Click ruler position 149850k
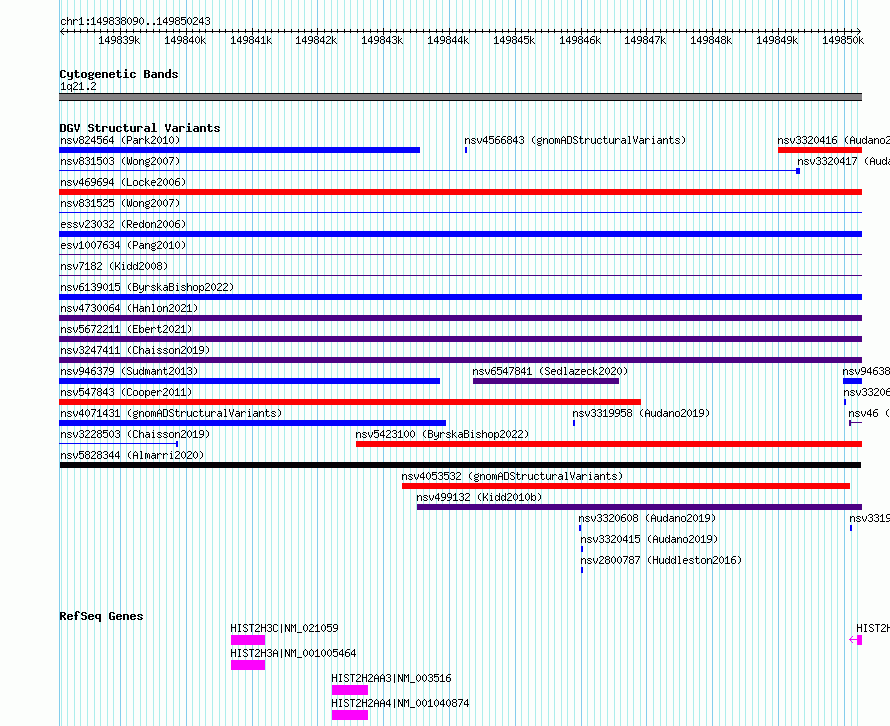Image resolution: width=890 pixels, height=726 pixels. (x=843, y=40)
